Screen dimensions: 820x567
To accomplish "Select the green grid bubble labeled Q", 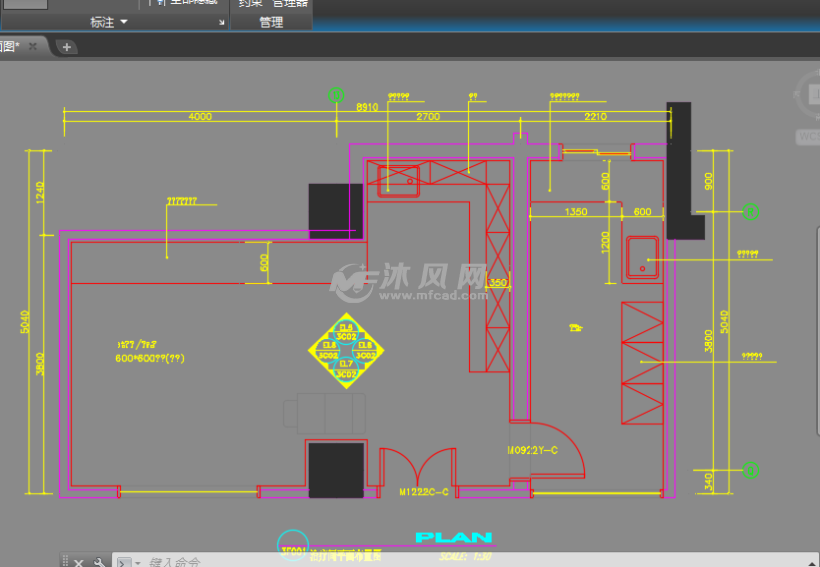I will click(x=750, y=470).
